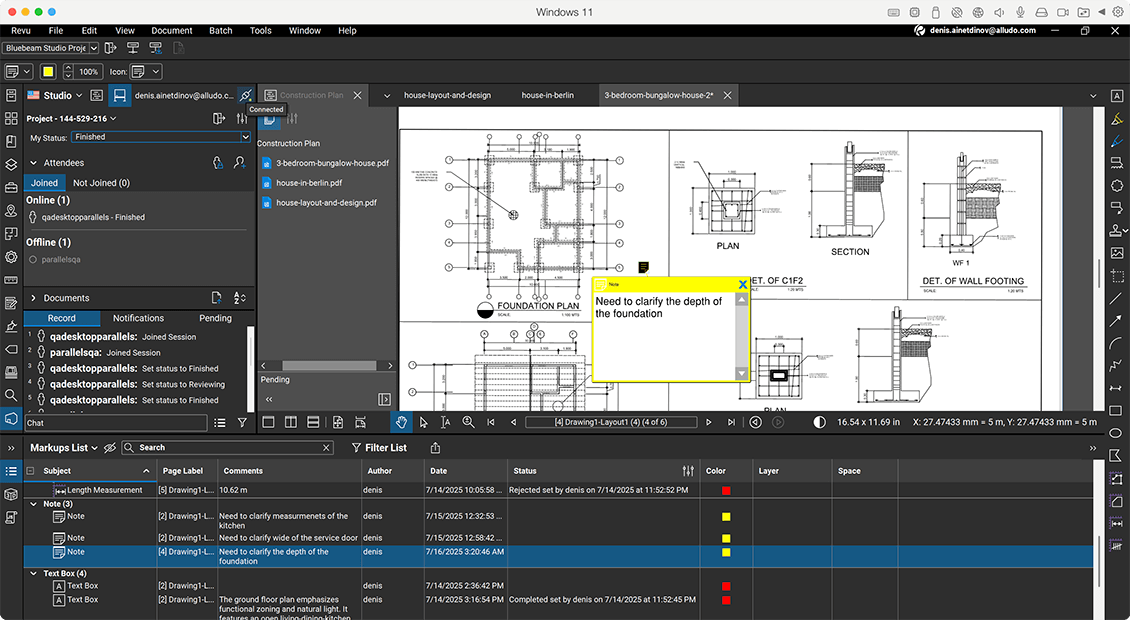Viewport: 1130px width, 620px height.
Task: Activate the Select text tool
Action: click(446, 421)
